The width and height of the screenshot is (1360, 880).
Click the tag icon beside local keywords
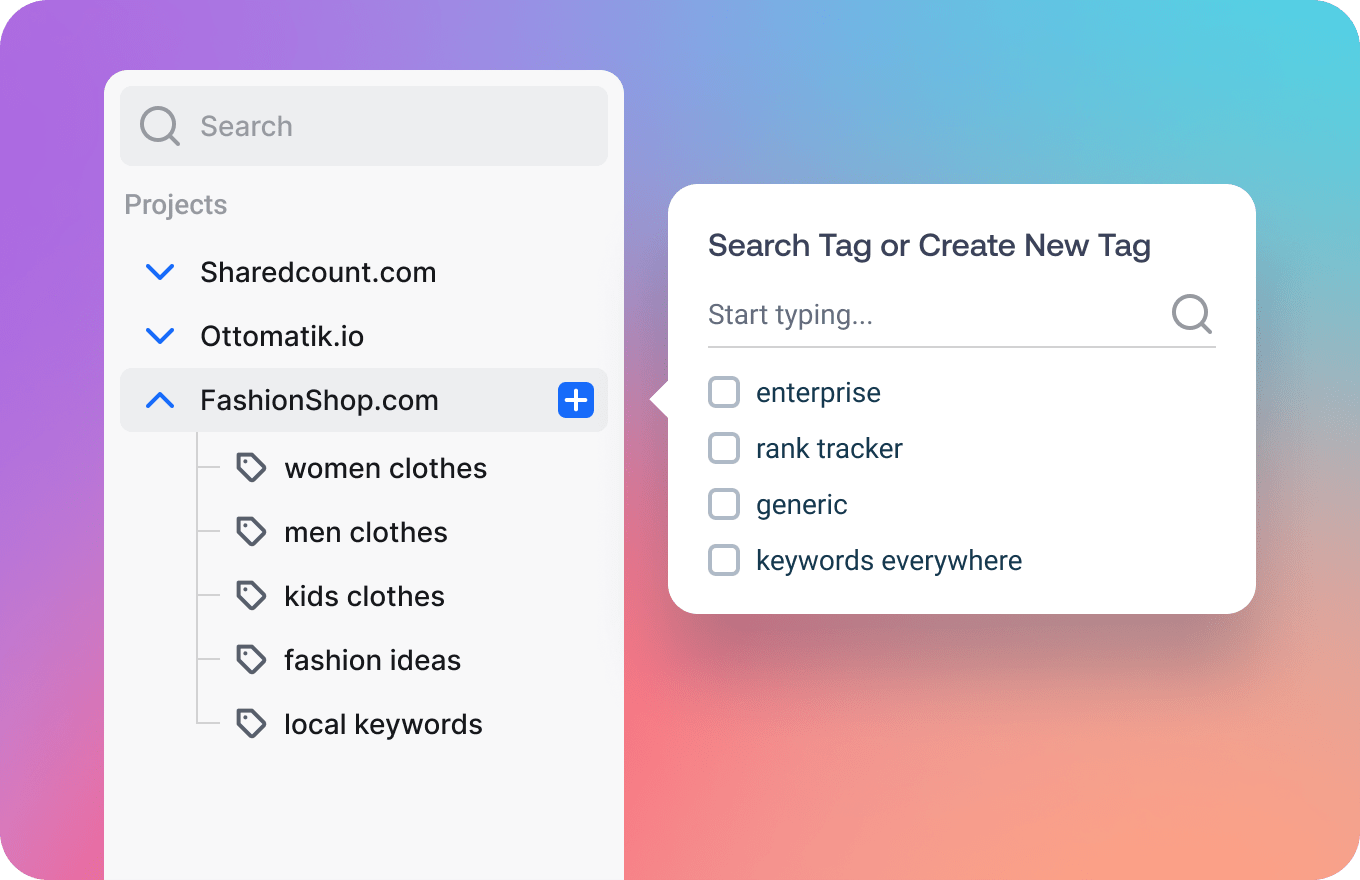252,723
